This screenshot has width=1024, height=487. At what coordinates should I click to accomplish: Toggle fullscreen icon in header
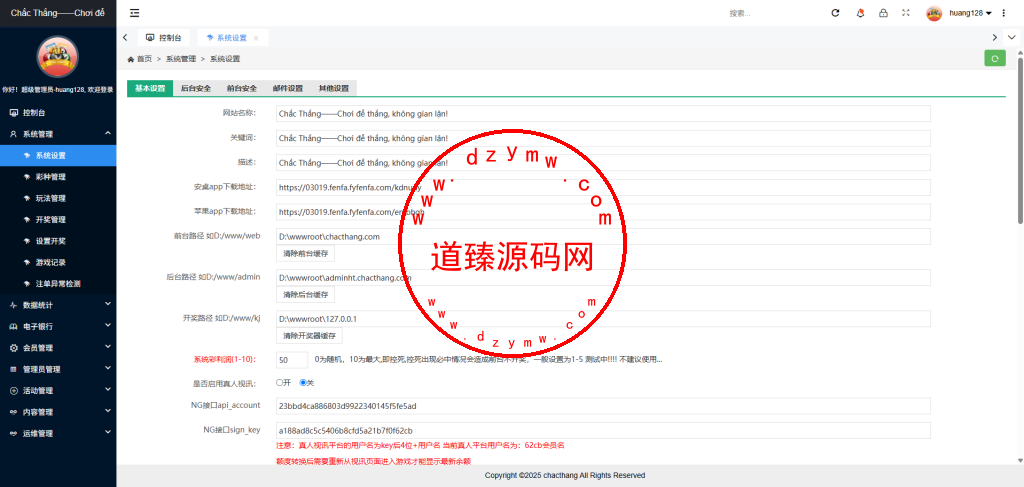pyautogui.click(x=905, y=13)
